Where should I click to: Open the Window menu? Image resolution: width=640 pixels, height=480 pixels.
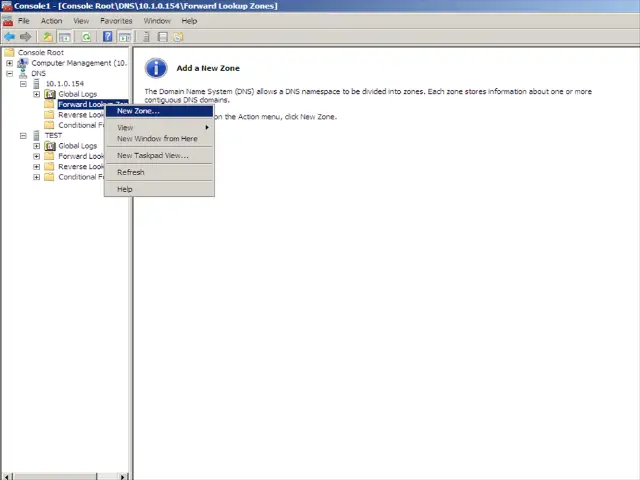pyautogui.click(x=157, y=21)
